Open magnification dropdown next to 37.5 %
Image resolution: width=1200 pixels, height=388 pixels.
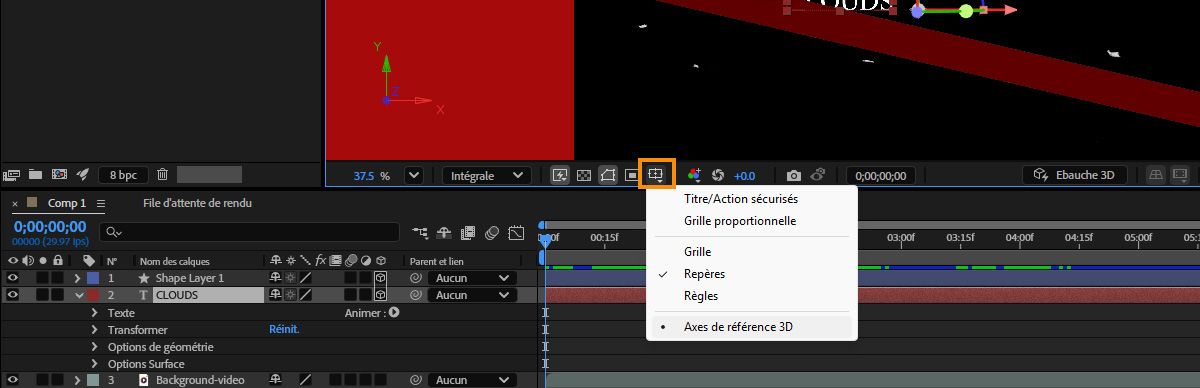pos(413,175)
